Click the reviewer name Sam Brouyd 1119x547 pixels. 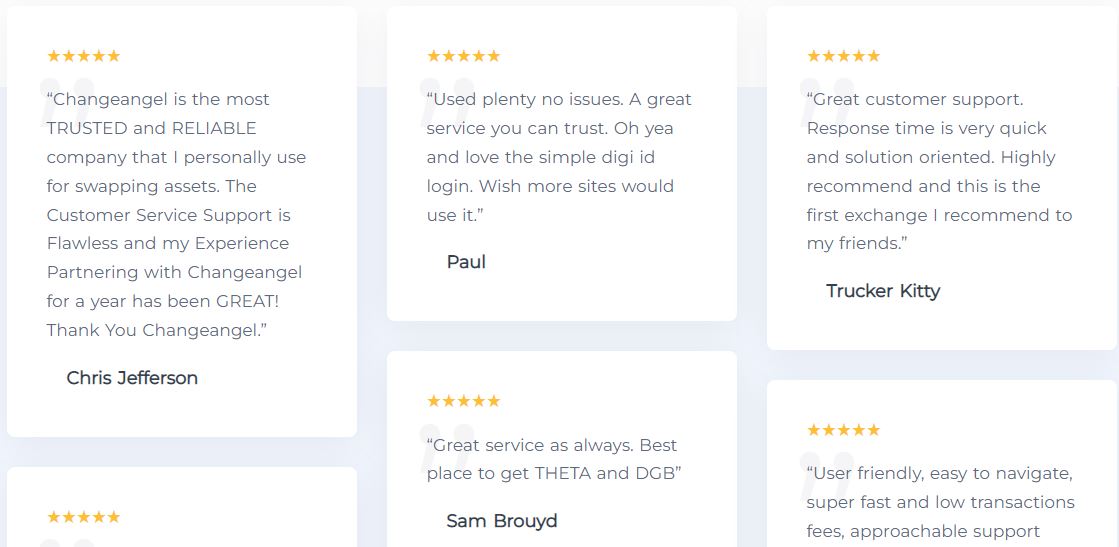(502, 521)
